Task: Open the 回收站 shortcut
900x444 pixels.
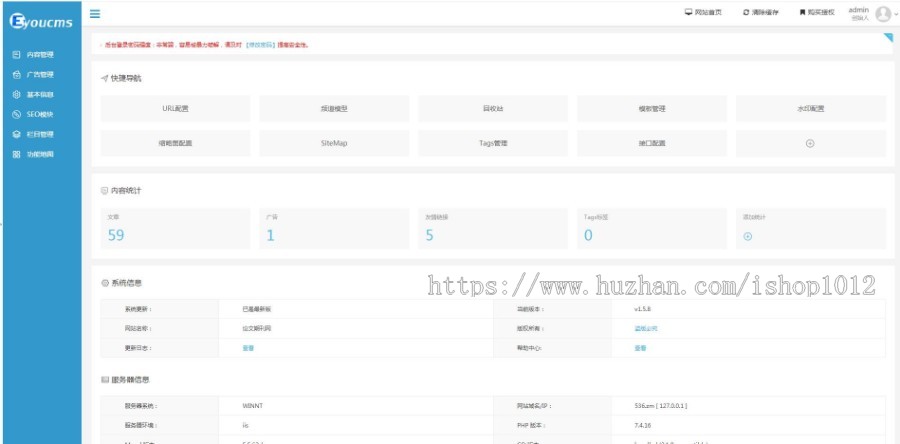Action: pos(493,108)
